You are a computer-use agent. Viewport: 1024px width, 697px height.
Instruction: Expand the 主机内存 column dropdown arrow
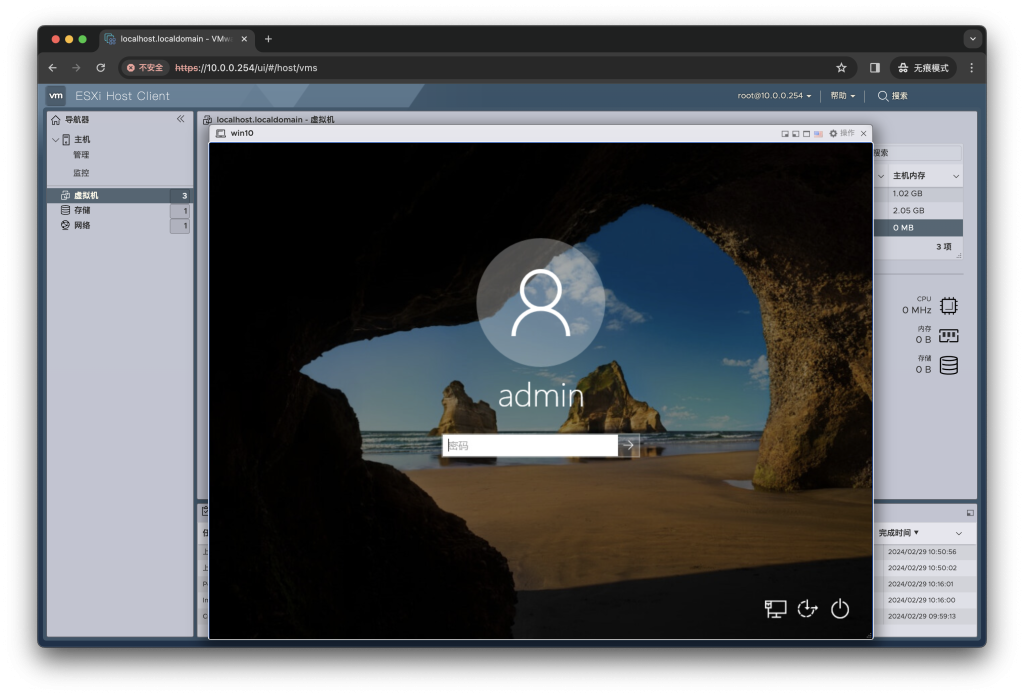[x=956, y=176]
